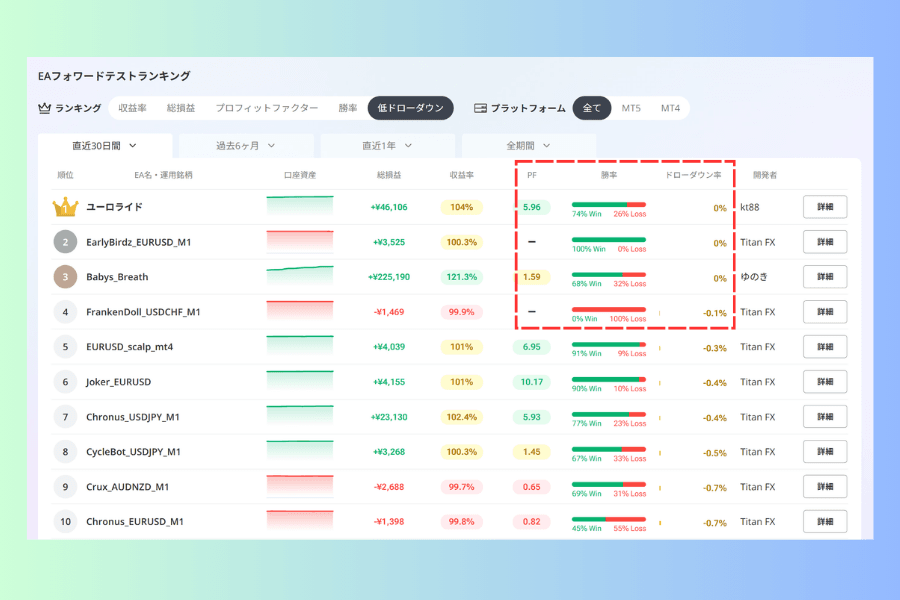Click the ドローダウン率 column header
Viewport: 900px width, 600px height.
tap(693, 175)
